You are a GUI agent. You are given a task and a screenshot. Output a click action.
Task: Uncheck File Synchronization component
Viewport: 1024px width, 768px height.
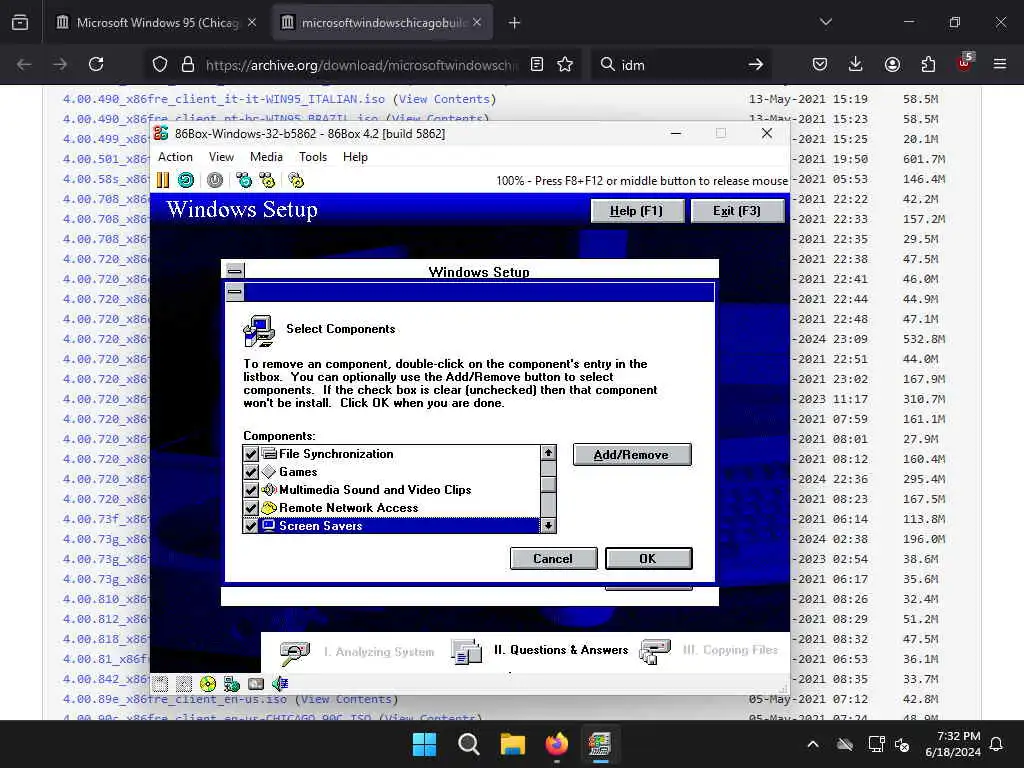(251, 454)
